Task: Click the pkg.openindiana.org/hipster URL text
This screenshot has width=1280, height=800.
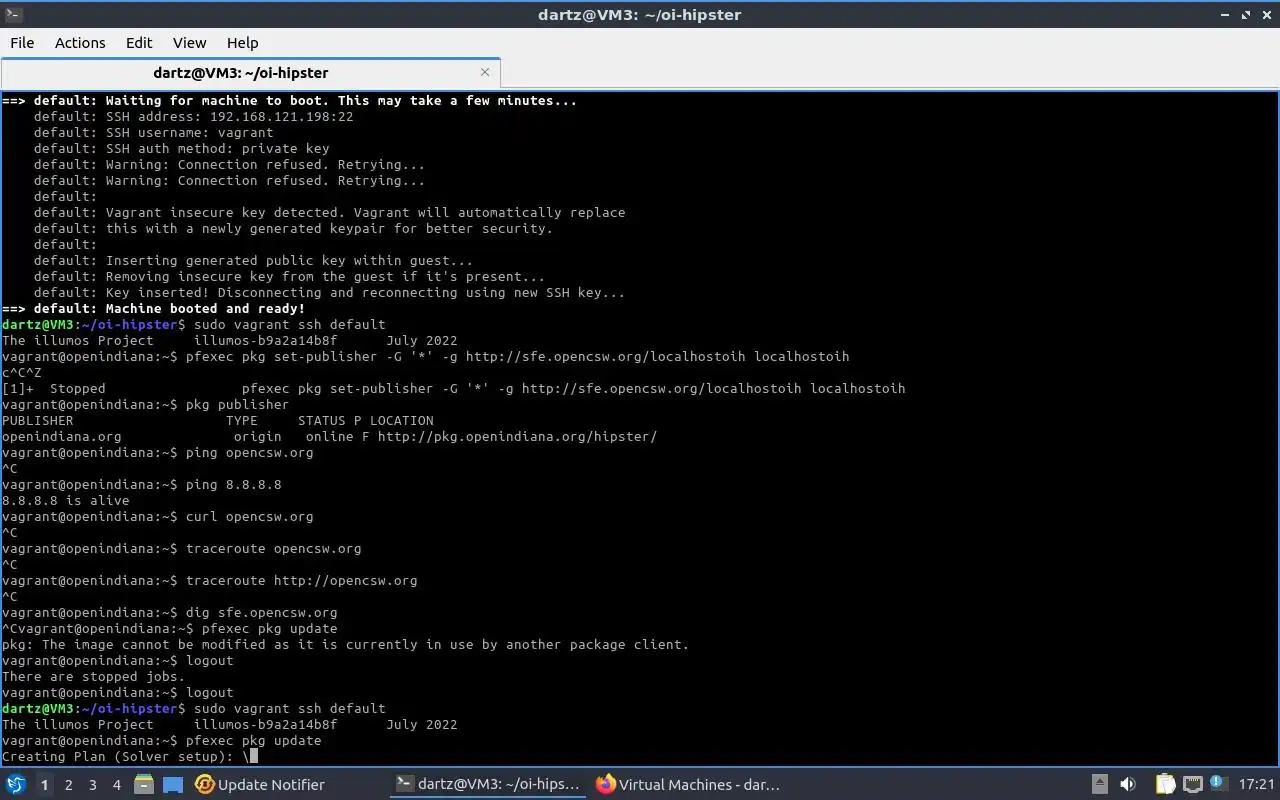Action: [517, 437]
